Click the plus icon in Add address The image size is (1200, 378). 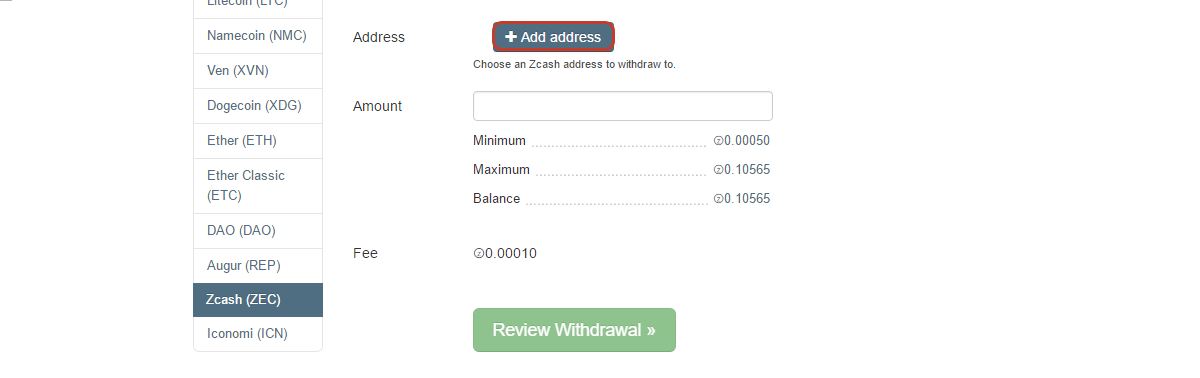511,37
